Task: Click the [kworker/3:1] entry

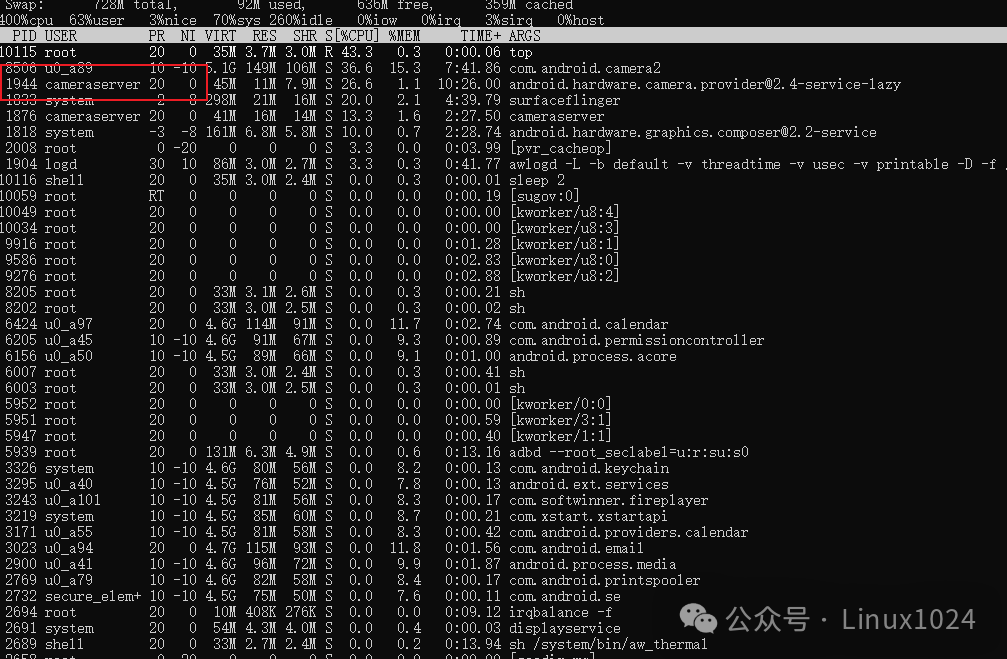Action: click(561, 420)
